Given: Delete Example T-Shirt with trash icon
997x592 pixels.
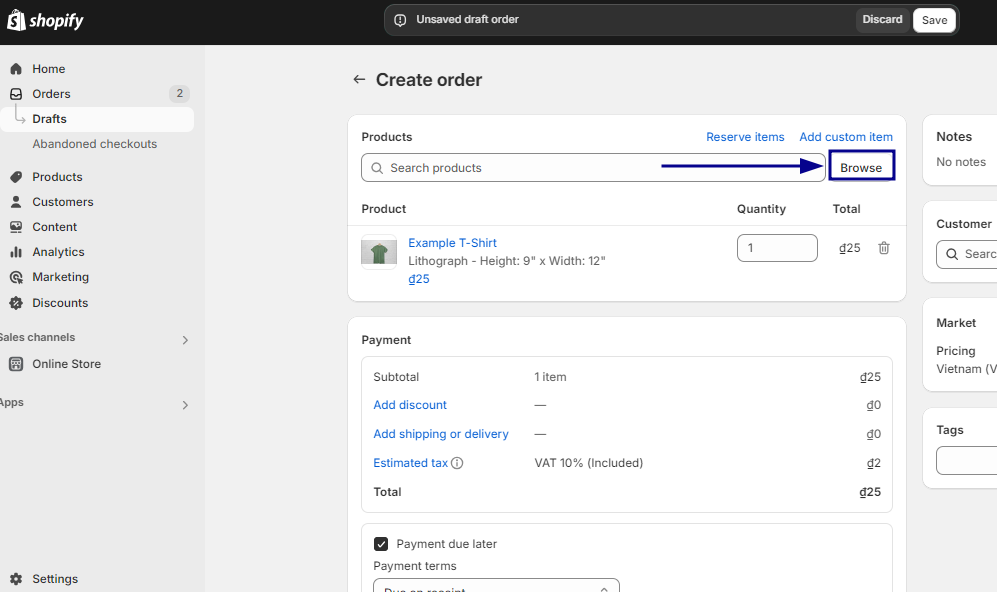Looking at the screenshot, I should pyautogui.click(x=884, y=248).
